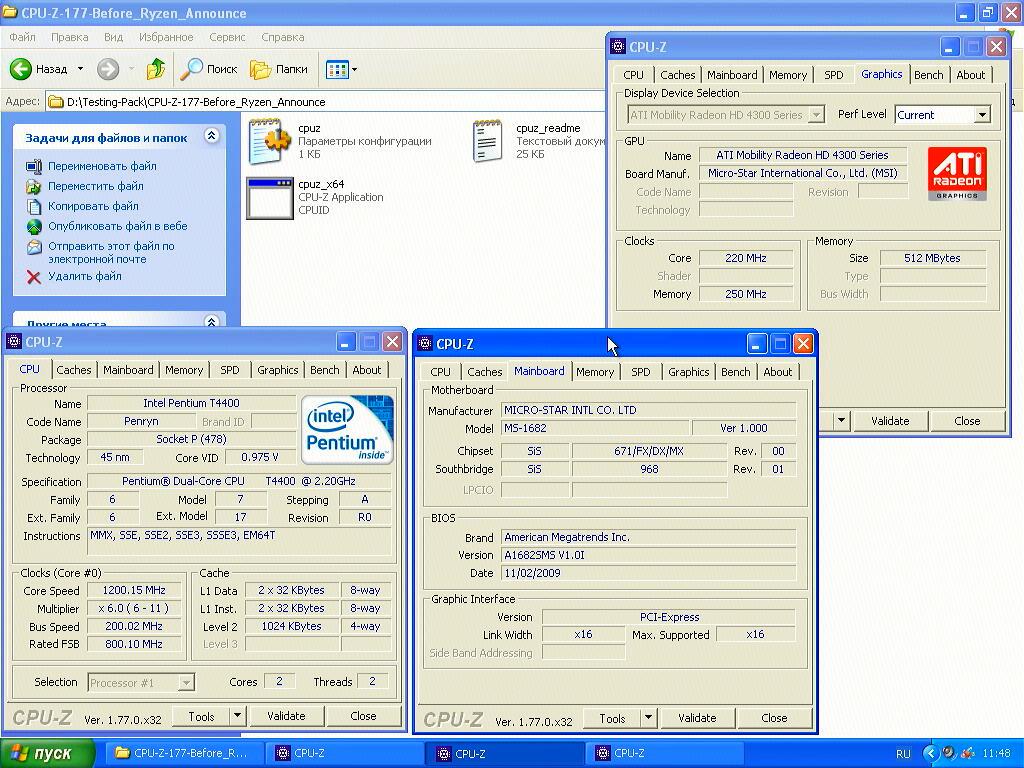
Task: Click the Back arrow icon in Explorer toolbar
Action: pyautogui.click(x=21, y=69)
